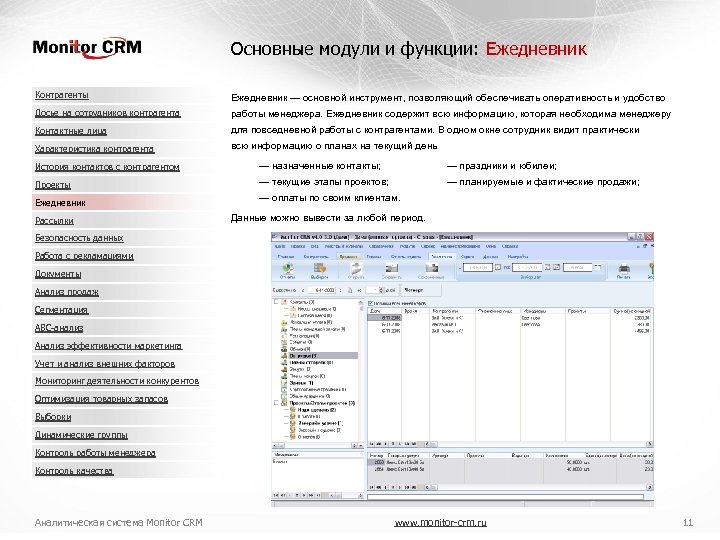Click the Сохранить toolbar icon
Screen dimensions: 720x540
pyautogui.click(x=391, y=270)
